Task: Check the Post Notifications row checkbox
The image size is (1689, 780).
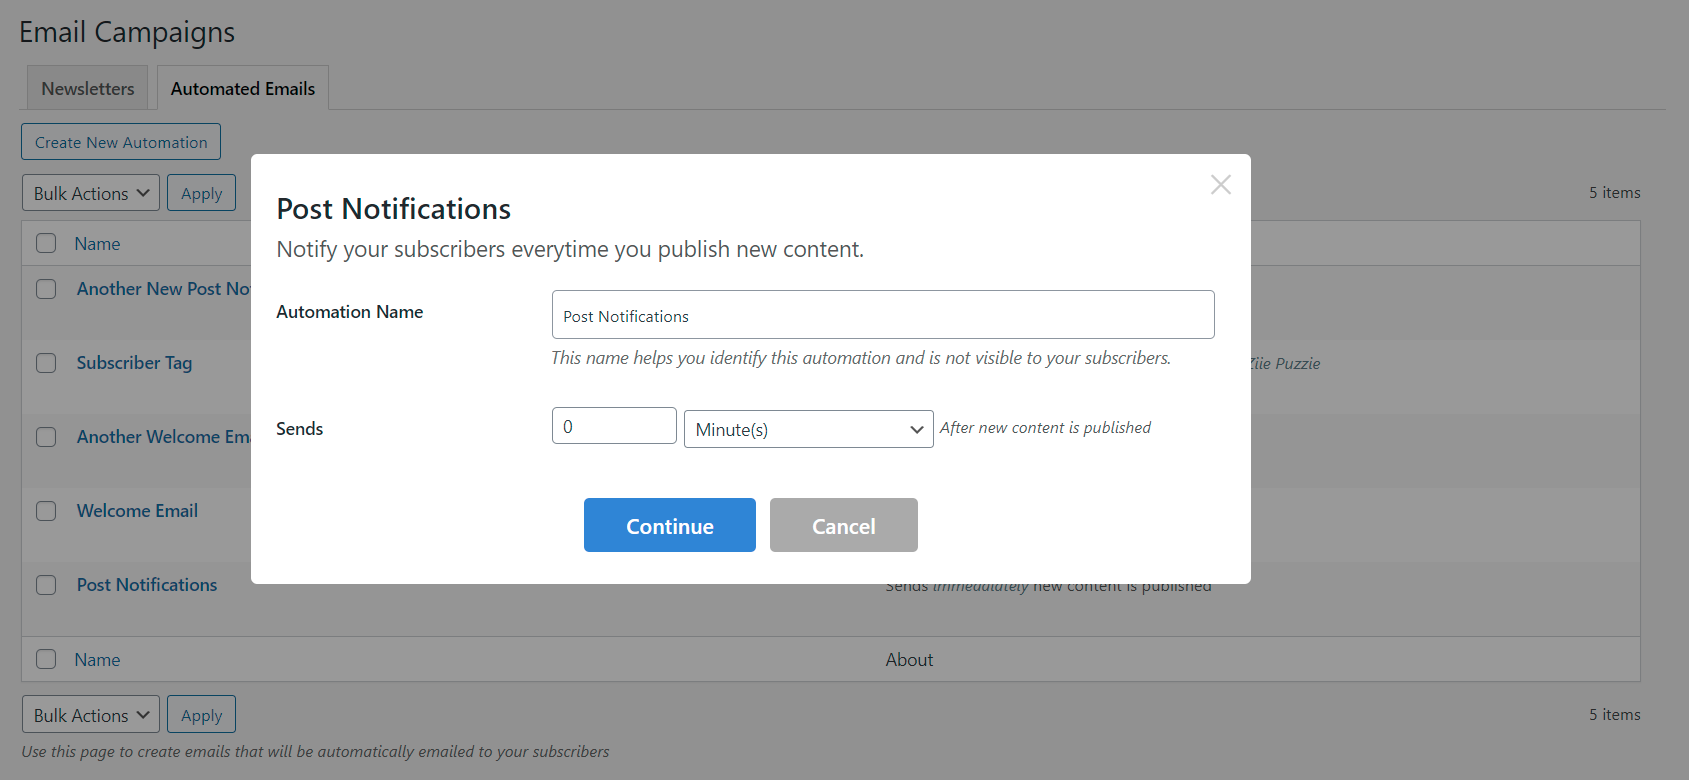Action: tap(46, 585)
